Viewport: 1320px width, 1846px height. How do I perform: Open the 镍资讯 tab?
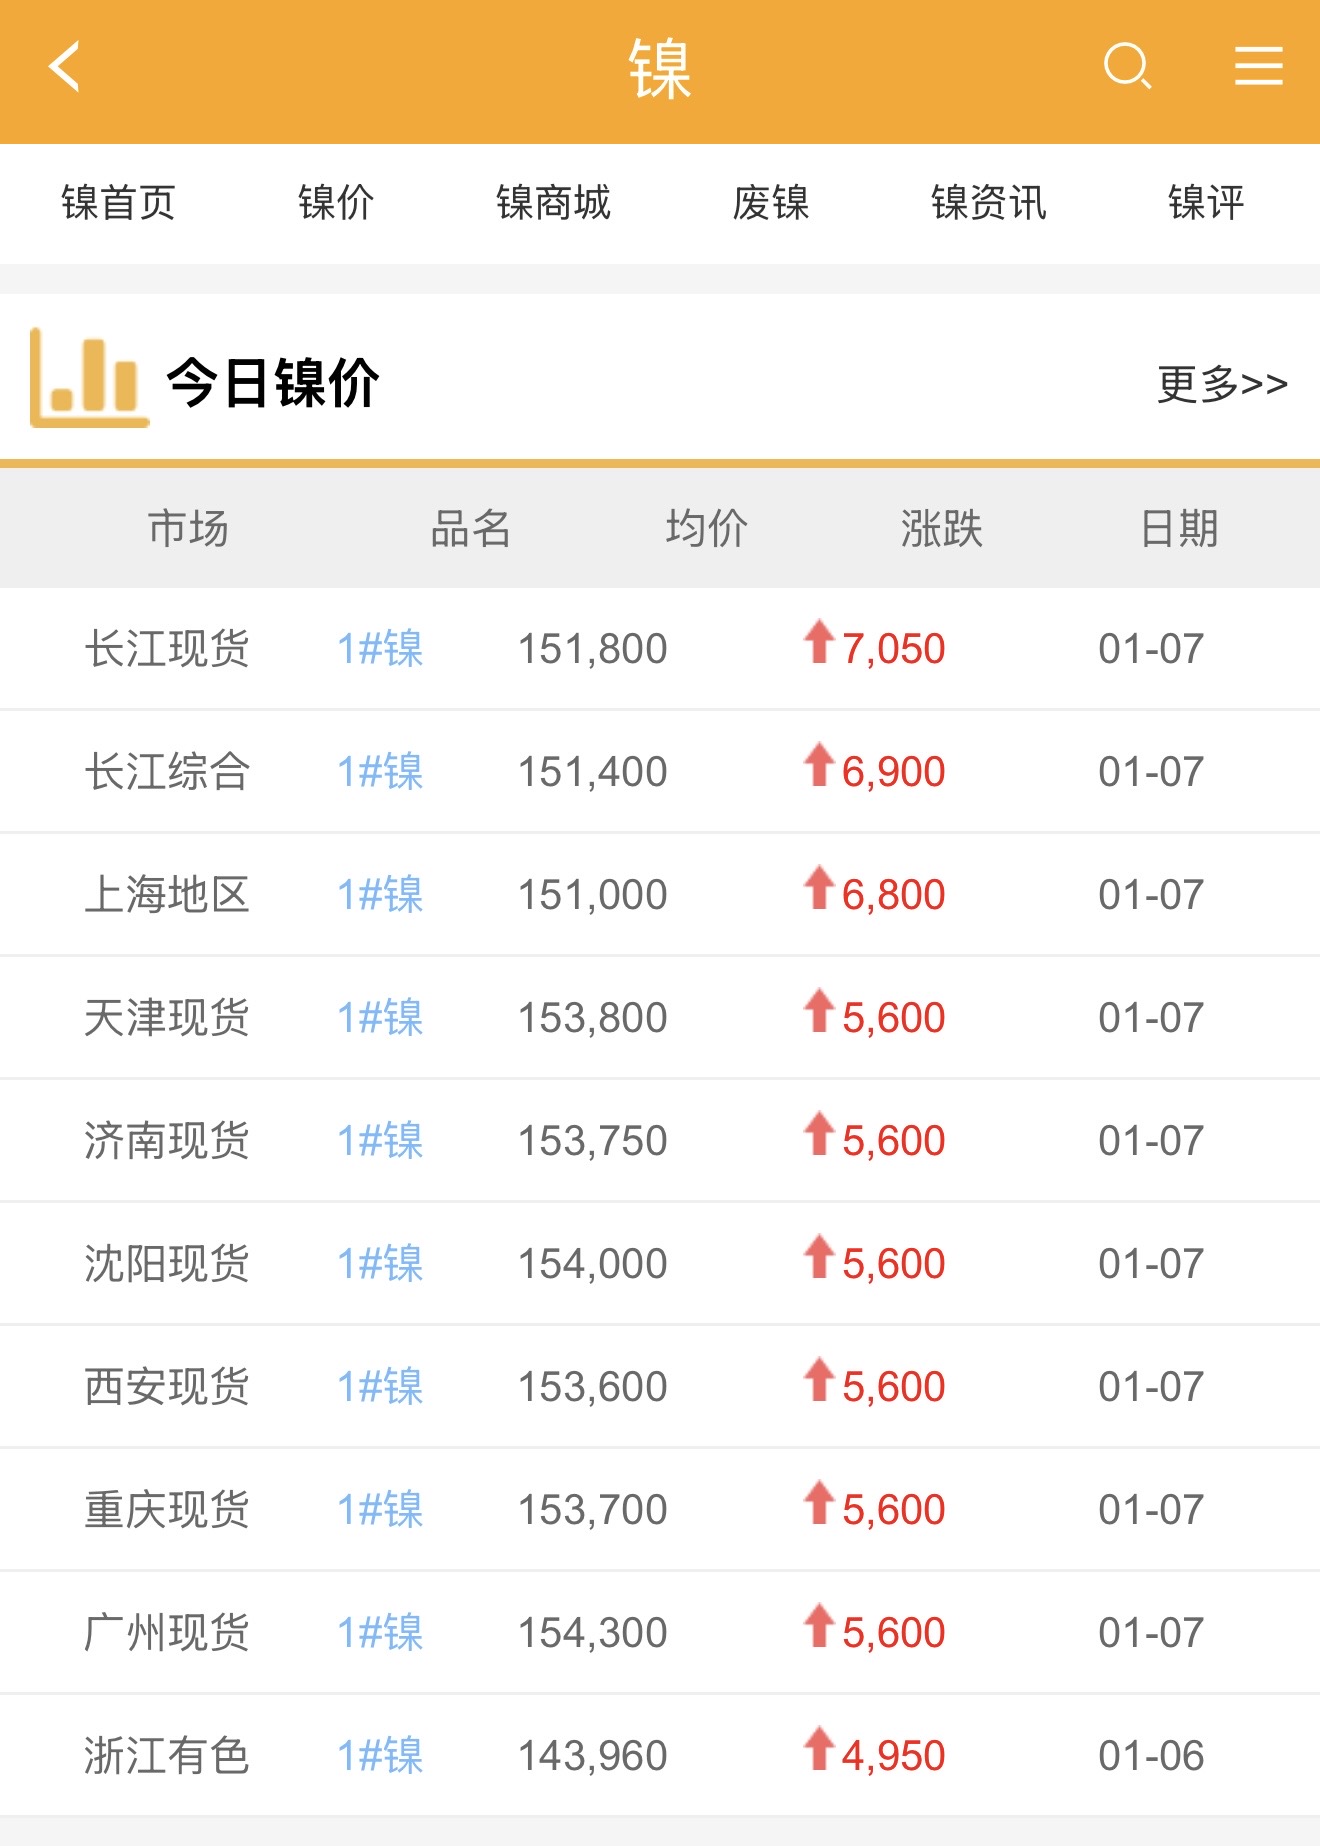pos(988,203)
